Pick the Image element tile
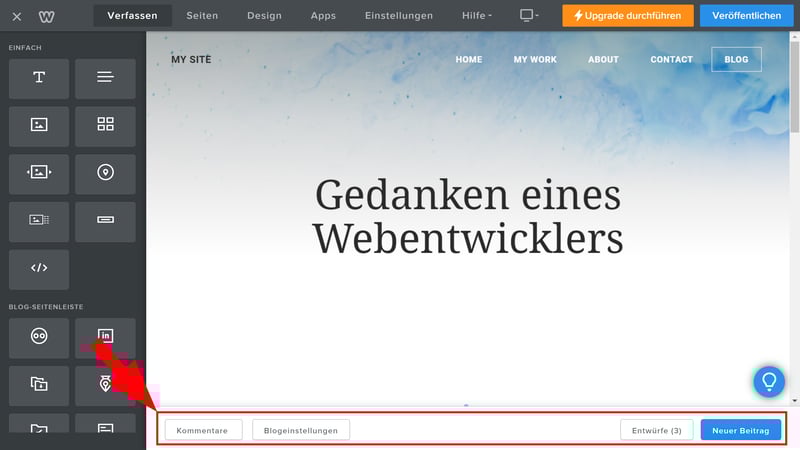The width and height of the screenshot is (800, 450). pyautogui.click(x=39, y=125)
